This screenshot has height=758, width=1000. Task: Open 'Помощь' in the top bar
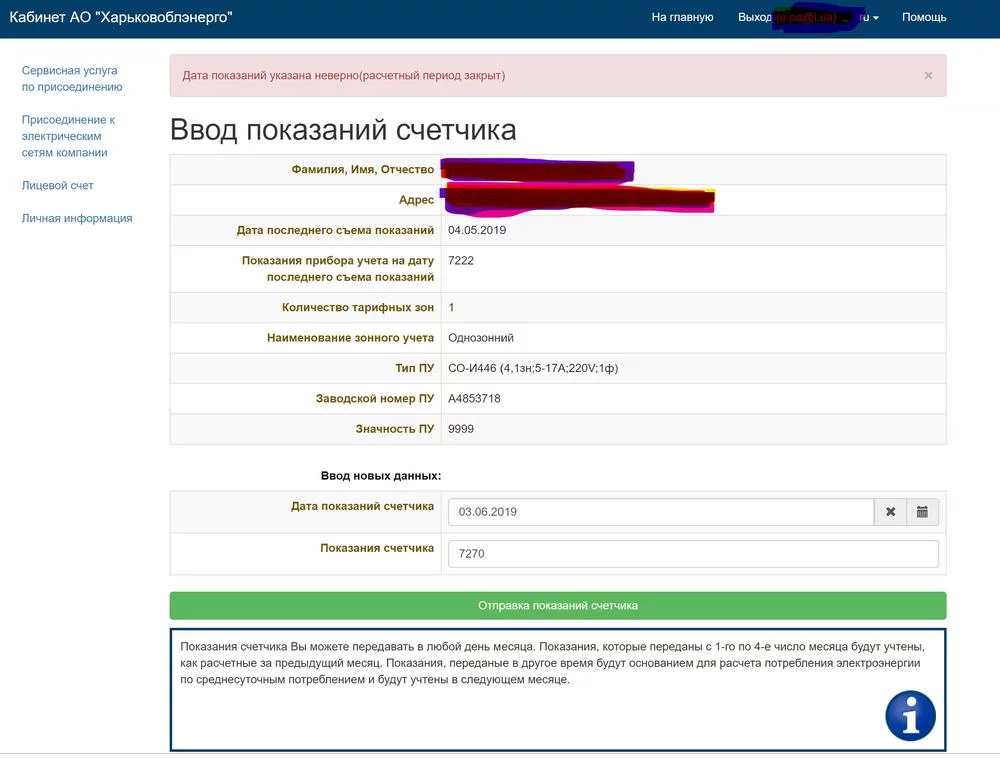pos(923,17)
